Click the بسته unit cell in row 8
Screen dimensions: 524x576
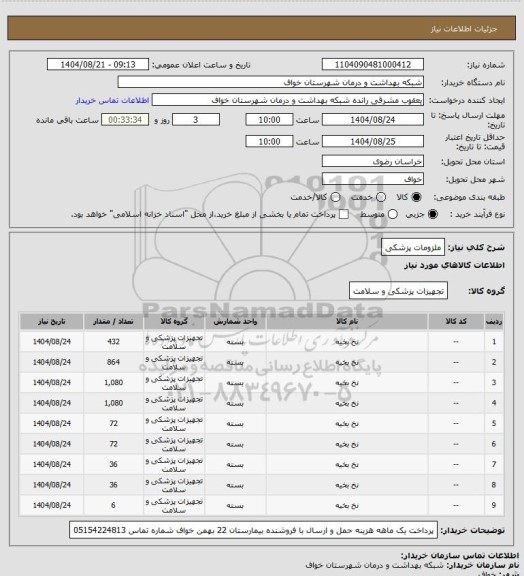point(235,485)
